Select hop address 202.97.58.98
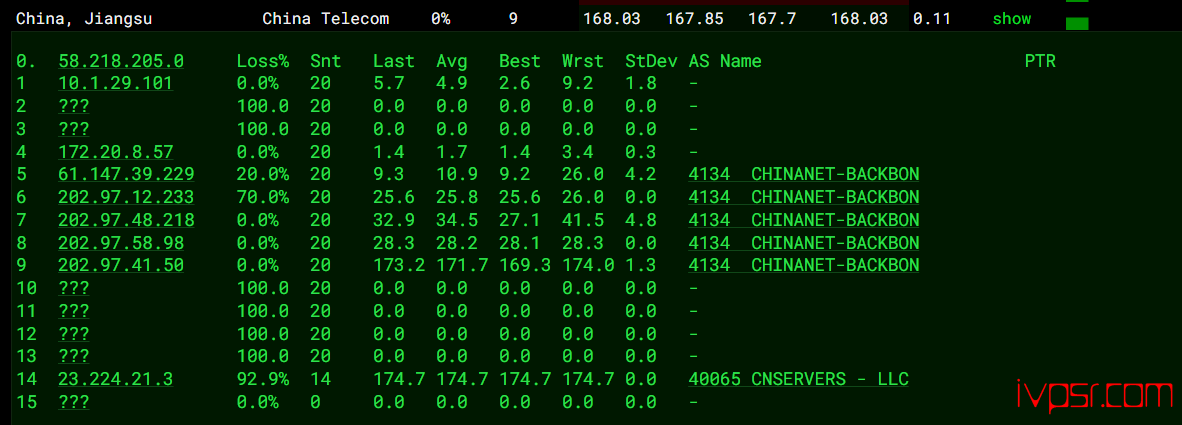The height and width of the screenshot is (425, 1182). point(121,243)
